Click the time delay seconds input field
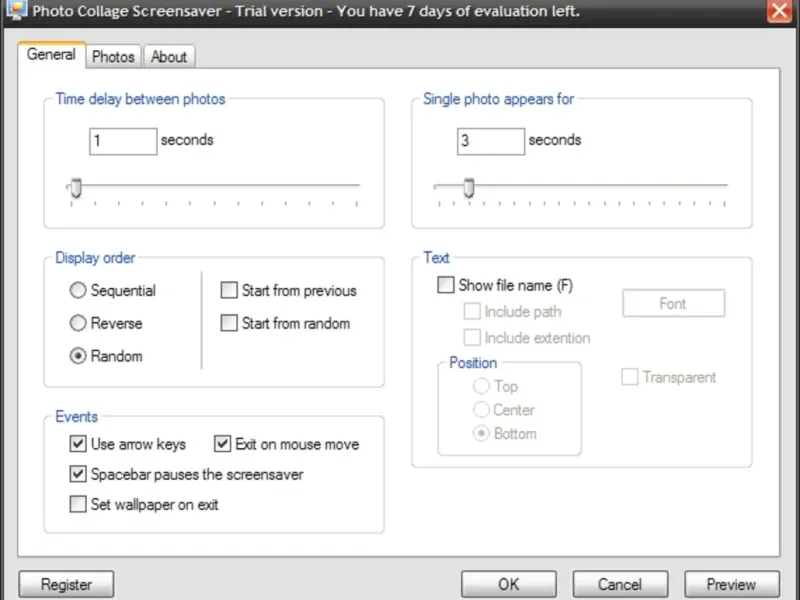This screenshot has height=600, width=800. (x=122, y=141)
